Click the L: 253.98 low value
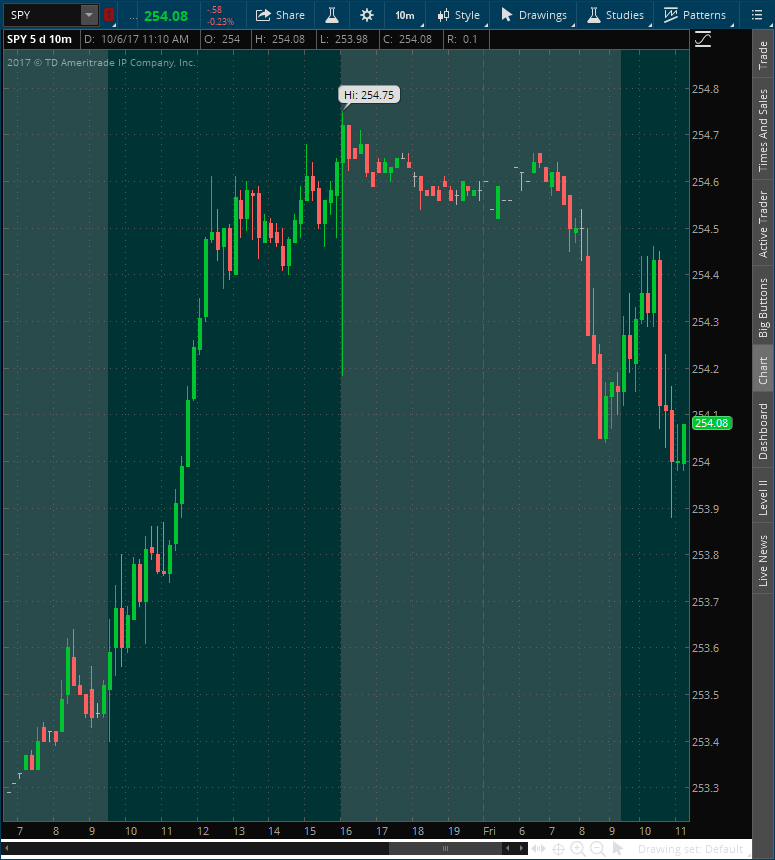The image size is (775, 860). click(x=344, y=39)
